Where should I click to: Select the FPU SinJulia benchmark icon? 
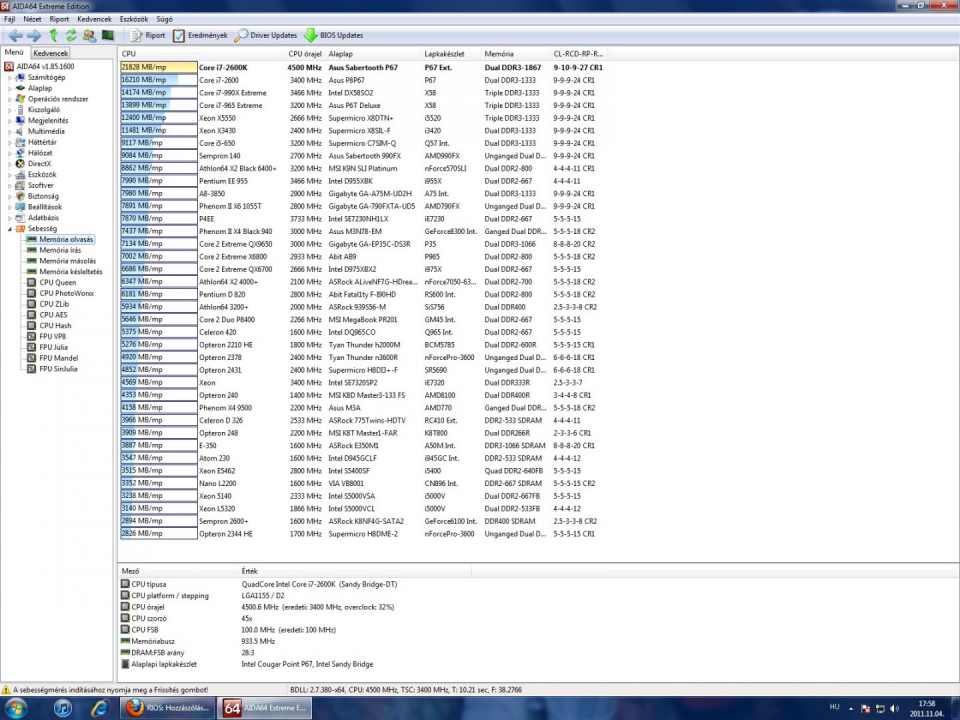[32, 369]
